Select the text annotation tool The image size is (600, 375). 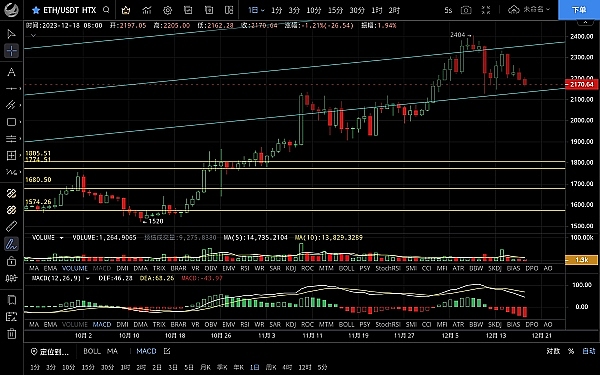tap(11, 72)
